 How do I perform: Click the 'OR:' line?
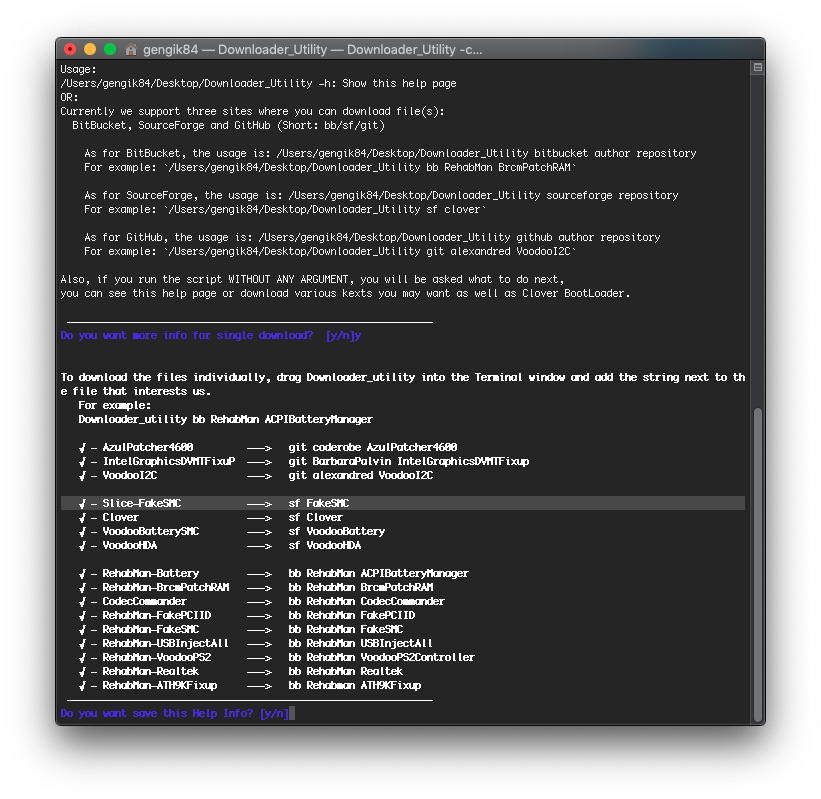(x=69, y=97)
